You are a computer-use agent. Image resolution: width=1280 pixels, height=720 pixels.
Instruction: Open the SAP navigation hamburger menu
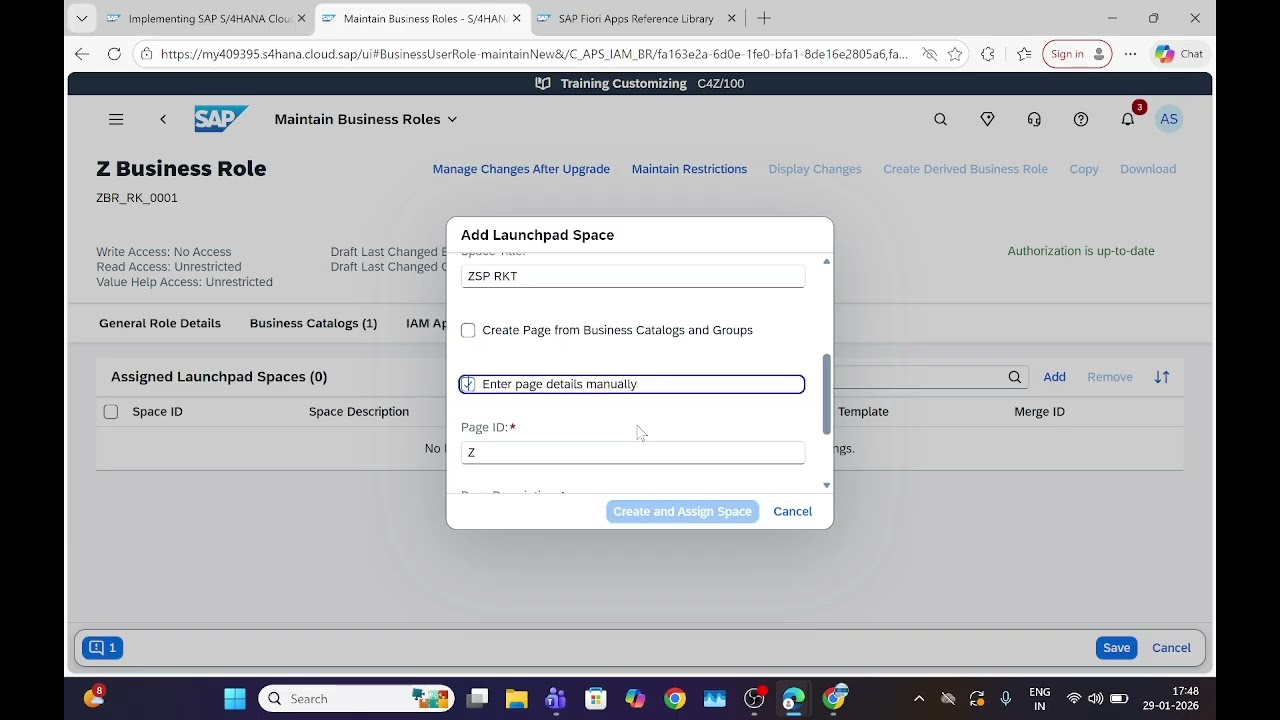tap(116, 119)
